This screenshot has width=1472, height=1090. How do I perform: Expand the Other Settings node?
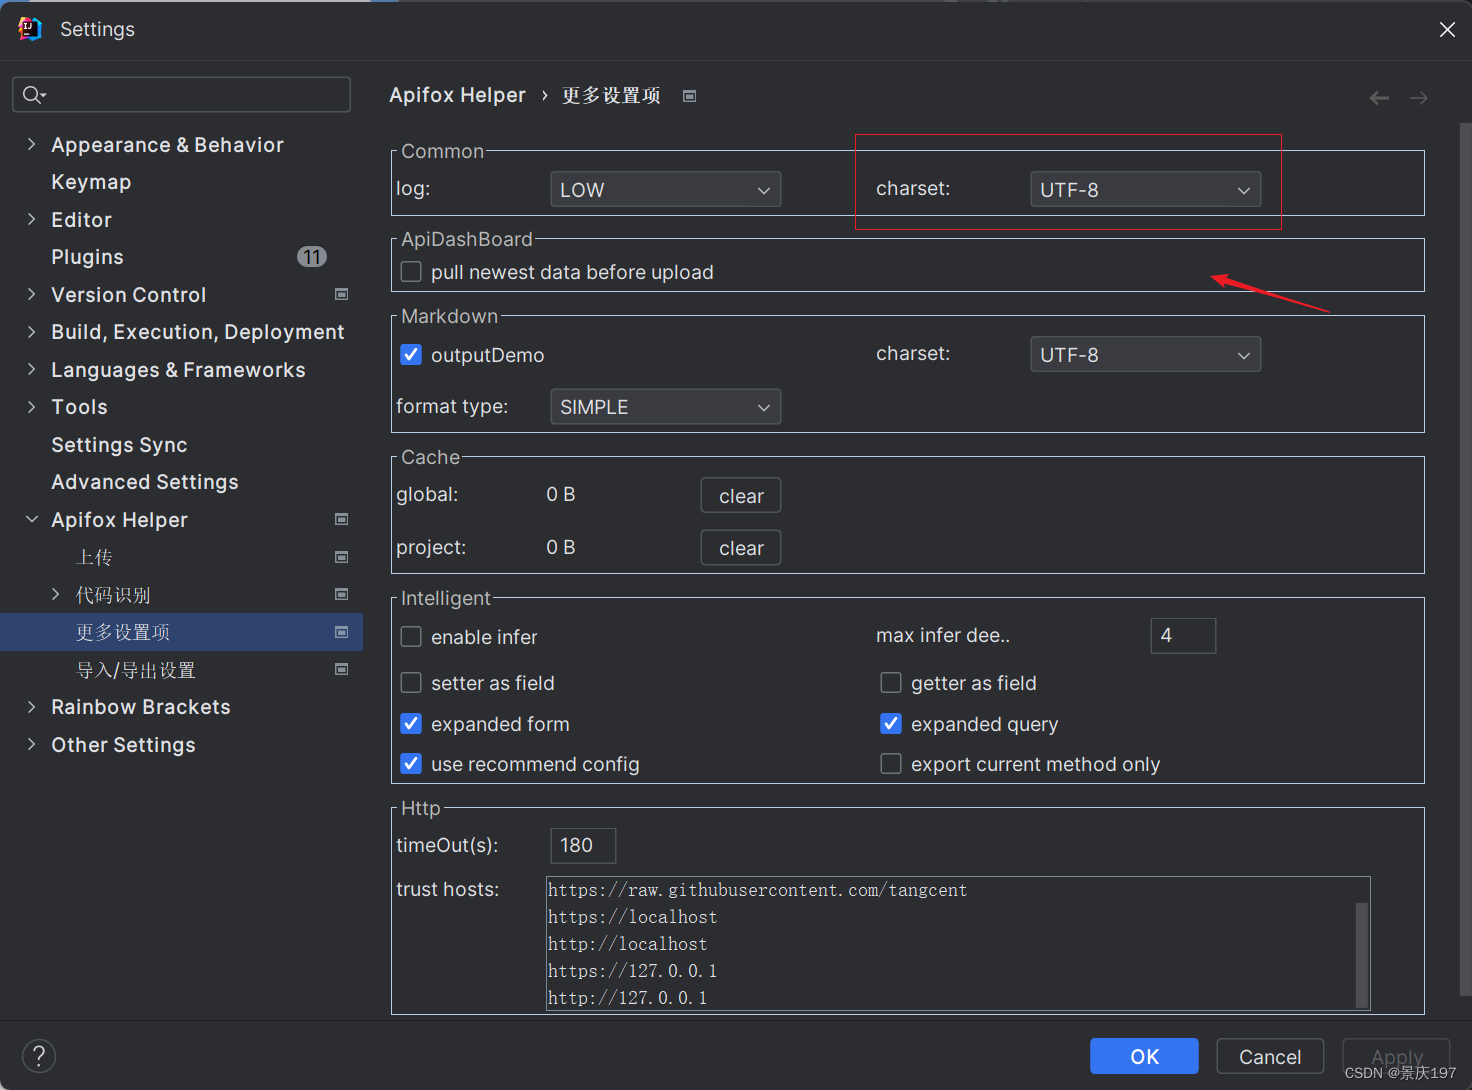(x=31, y=744)
